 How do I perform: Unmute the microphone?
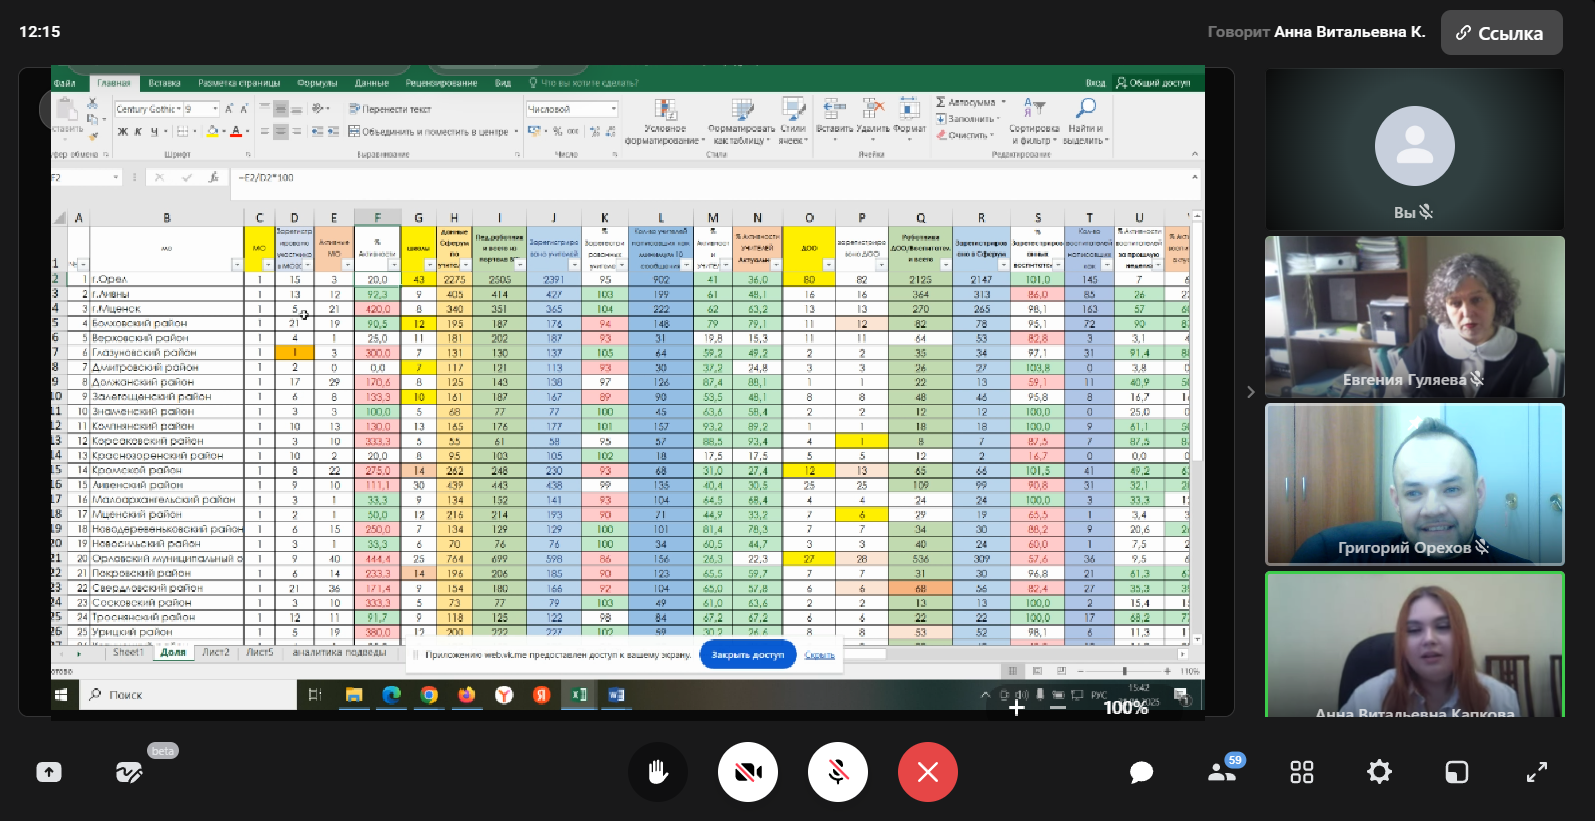(x=838, y=772)
